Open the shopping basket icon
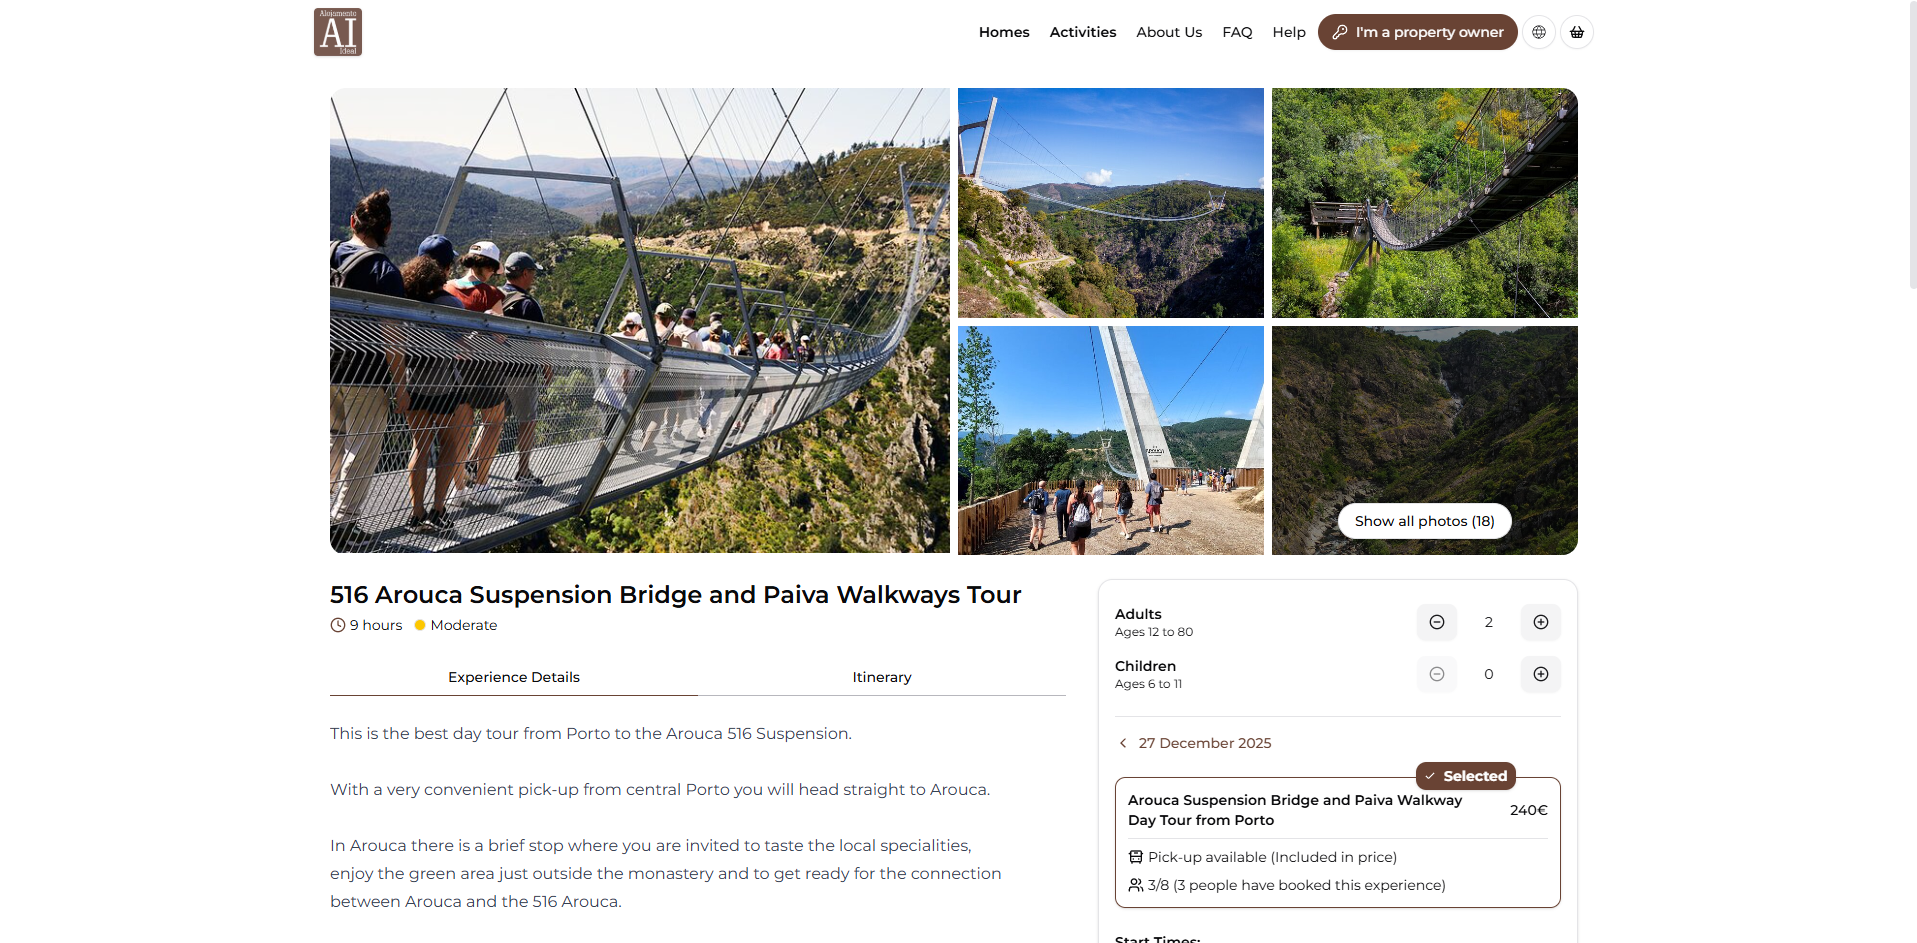The height and width of the screenshot is (943, 1917). point(1577,32)
